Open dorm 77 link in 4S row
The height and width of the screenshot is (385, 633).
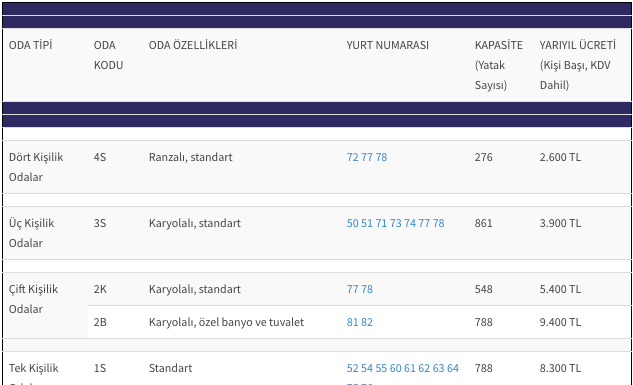tap(367, 157)
